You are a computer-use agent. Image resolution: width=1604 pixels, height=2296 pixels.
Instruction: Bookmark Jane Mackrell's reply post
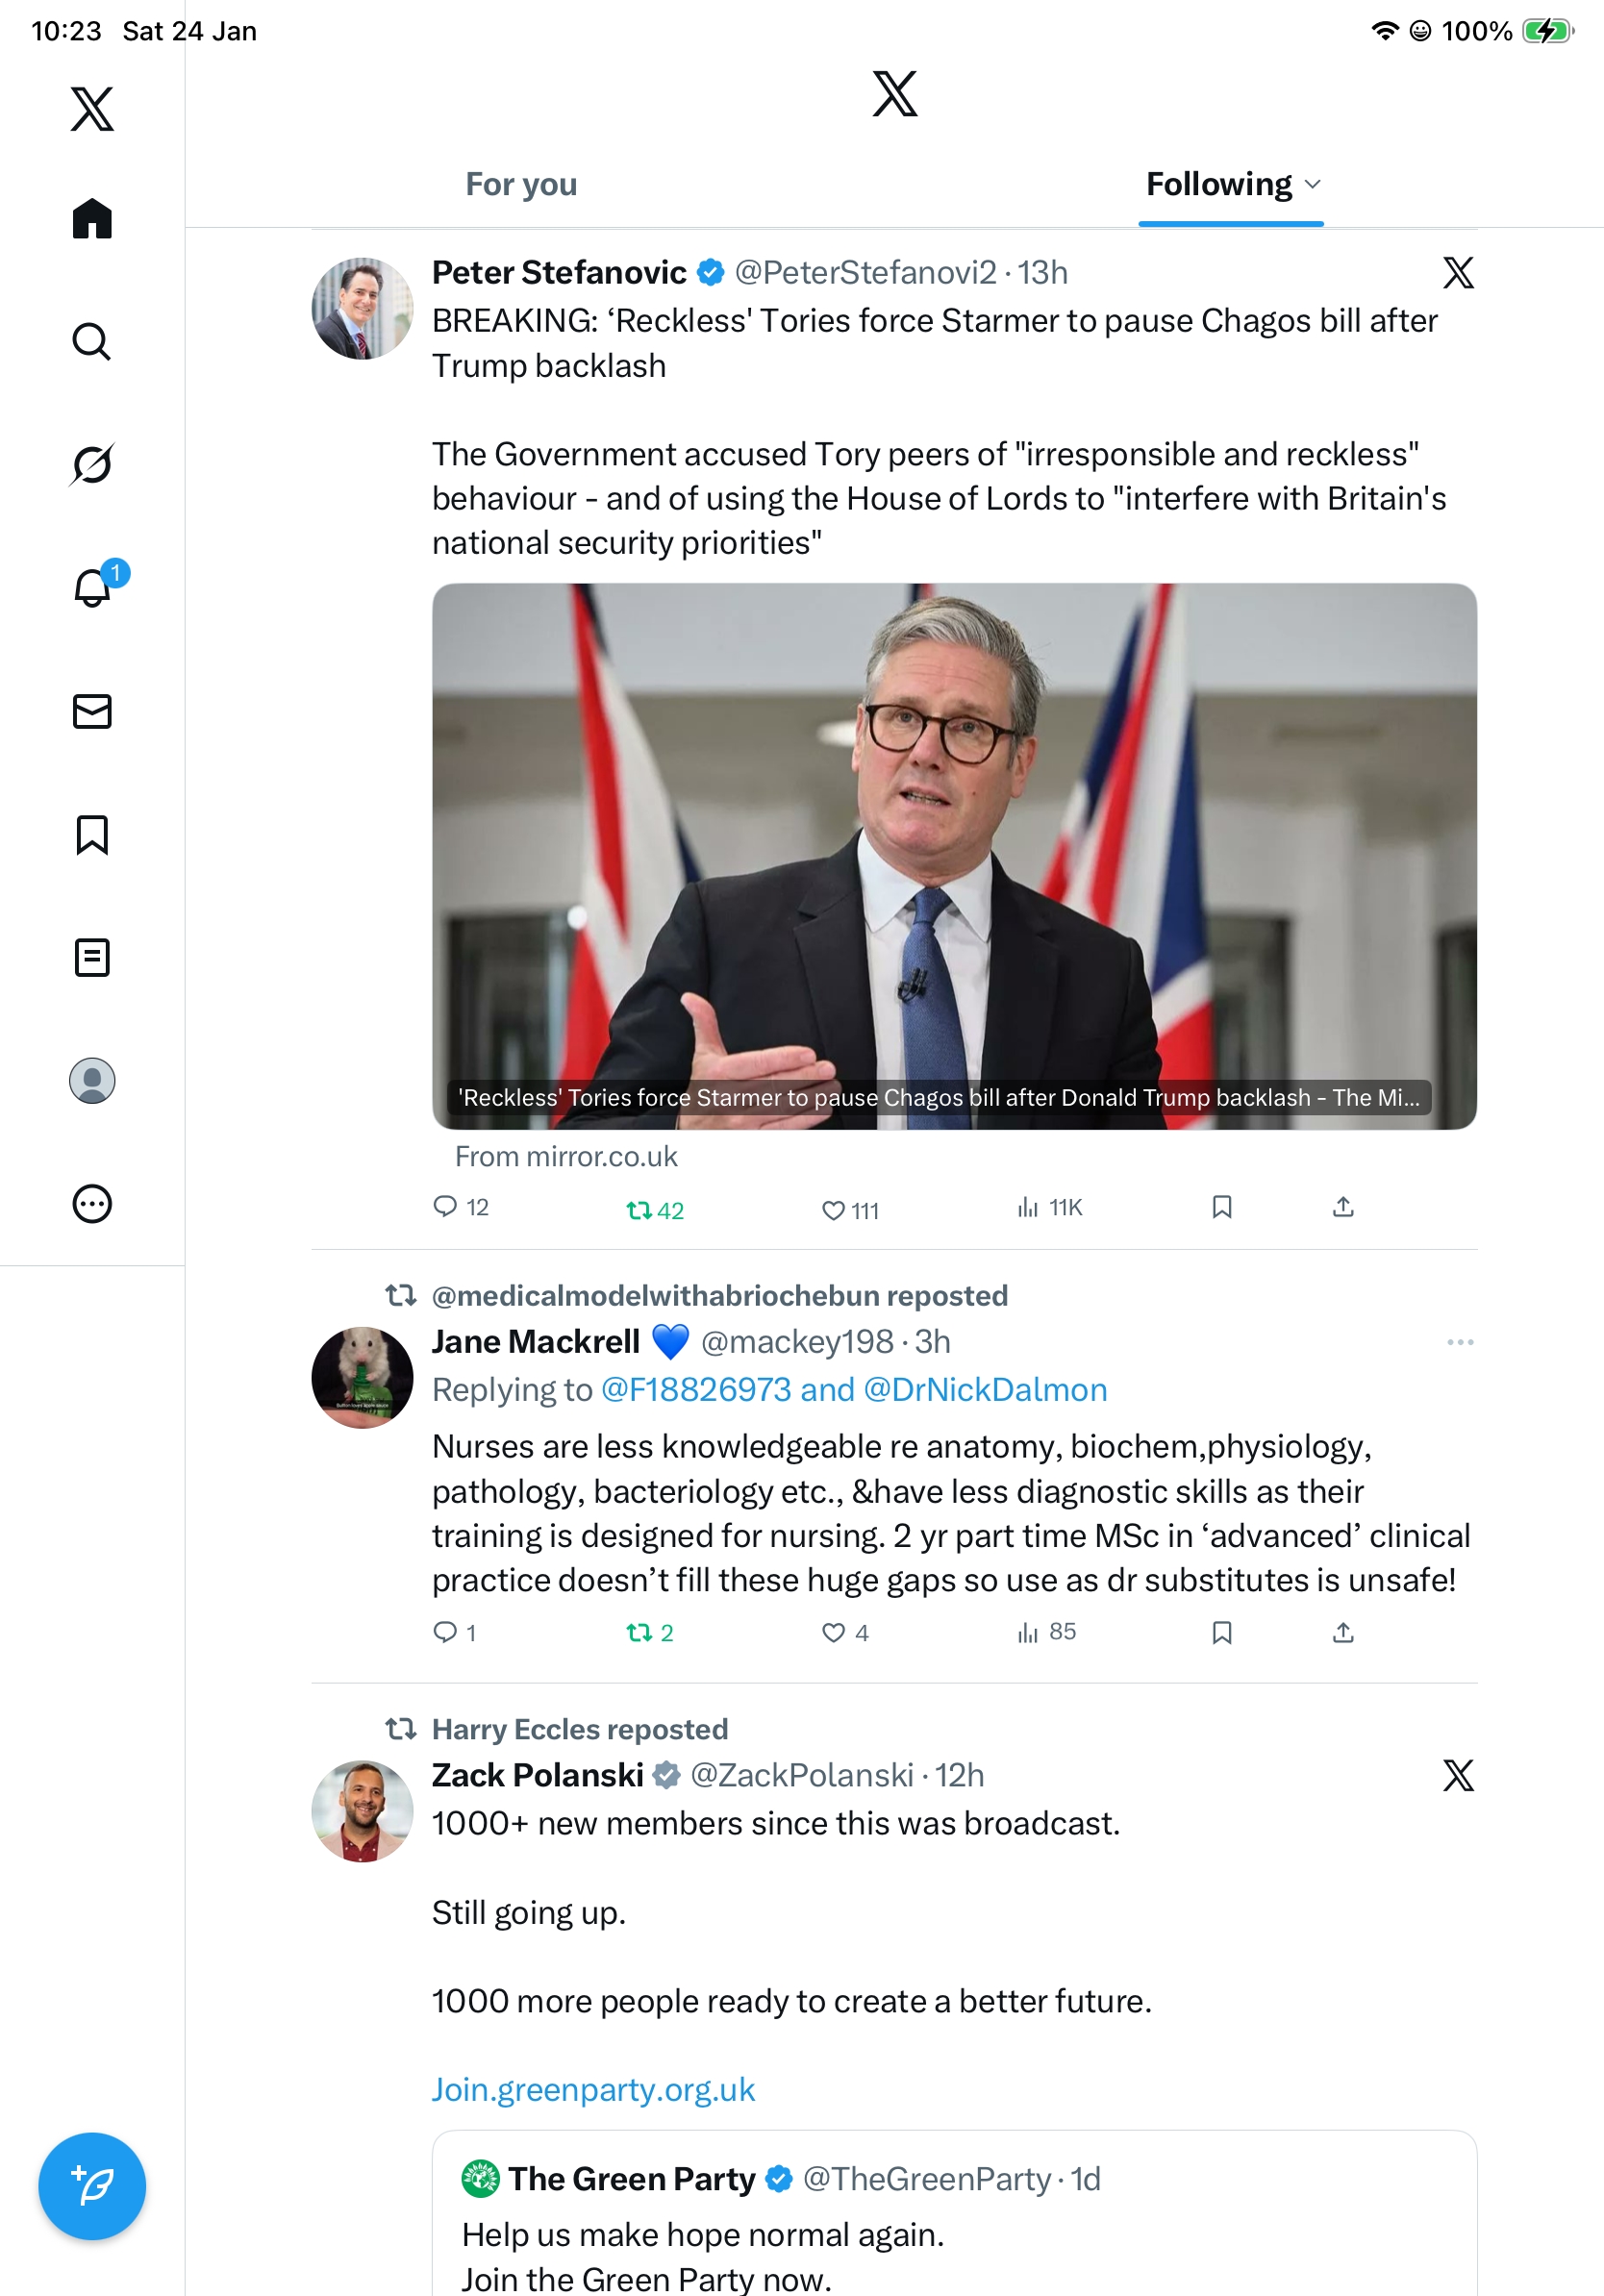[1221, 1632]
